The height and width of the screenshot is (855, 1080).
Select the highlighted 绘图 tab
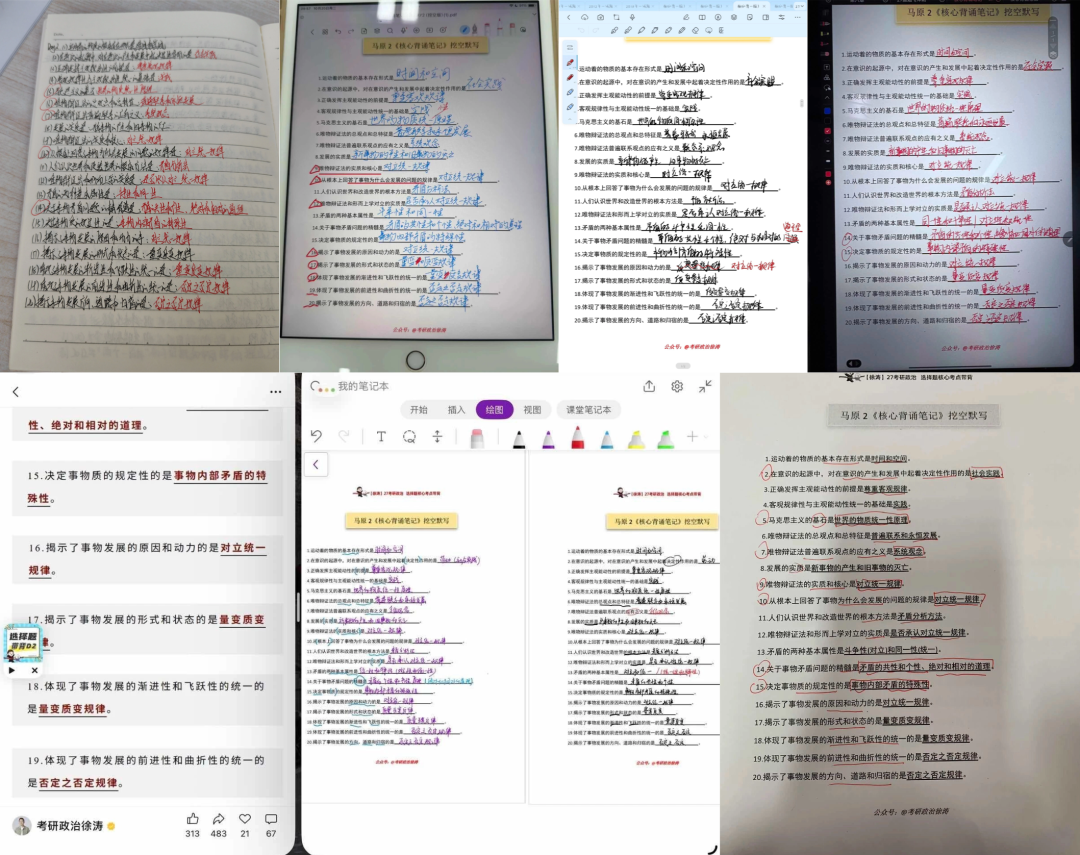click(495, 409)
